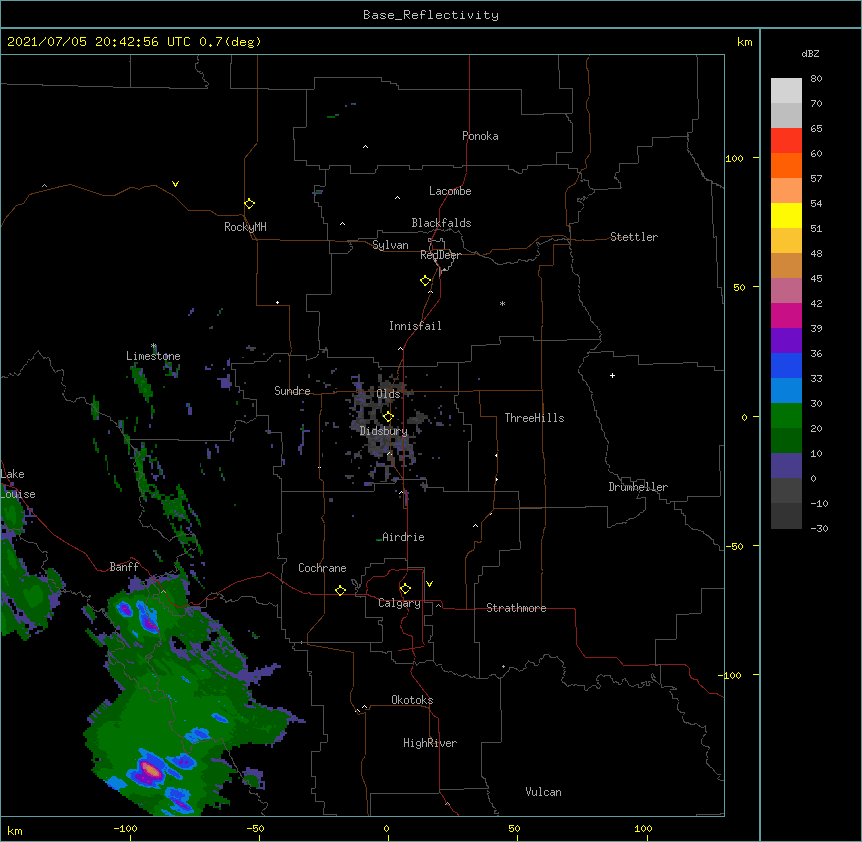Click the white asterisk above the Limestone label
This screenshot has height=842, width=862.
pos(154,346)
